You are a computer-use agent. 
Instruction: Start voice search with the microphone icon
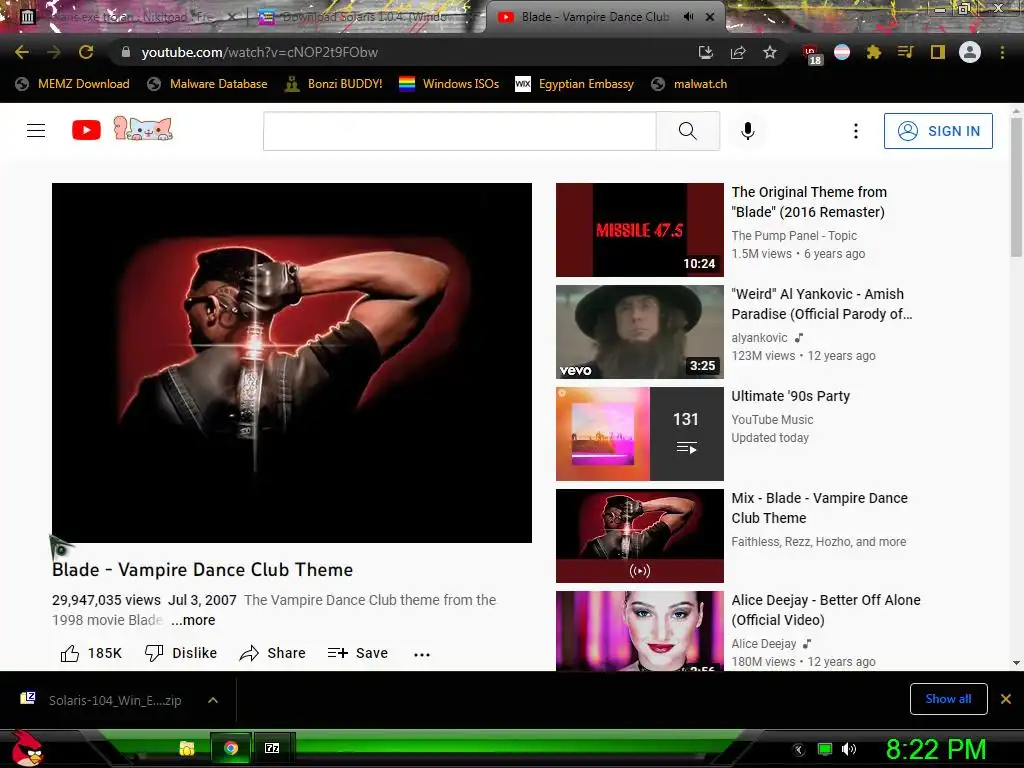[748, 131]
